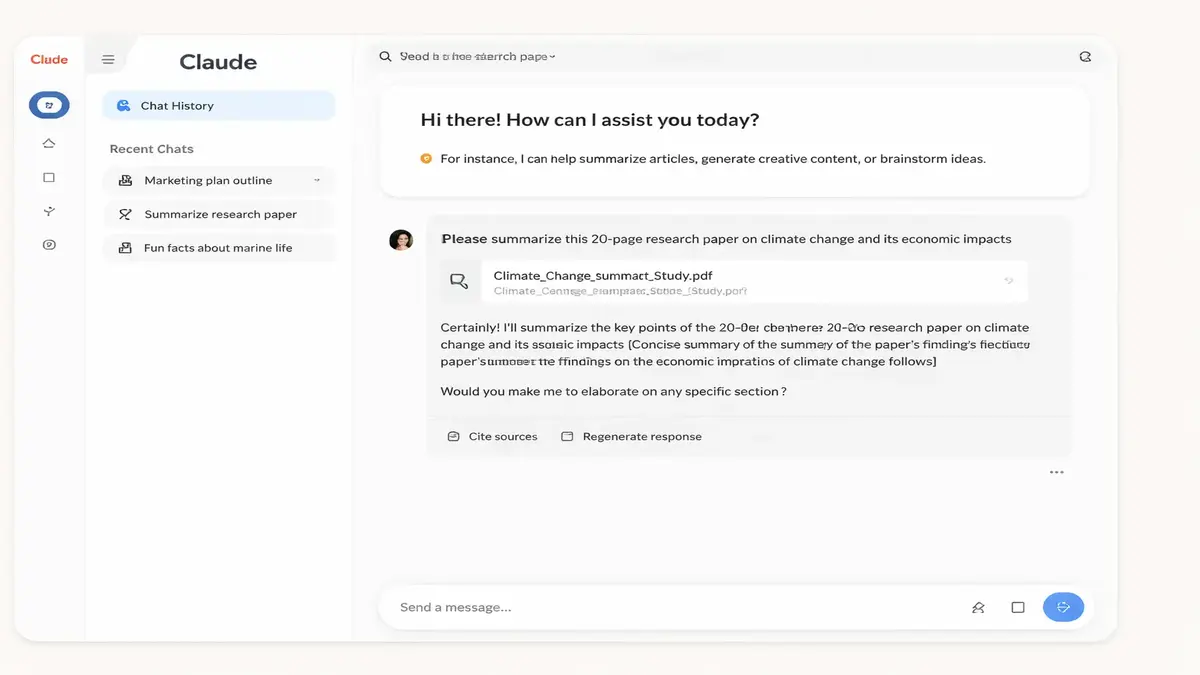Screen dimensions: 1200x675
Task: Click the Climate_Change PDF attachment icon
Action: pos(459,282)
